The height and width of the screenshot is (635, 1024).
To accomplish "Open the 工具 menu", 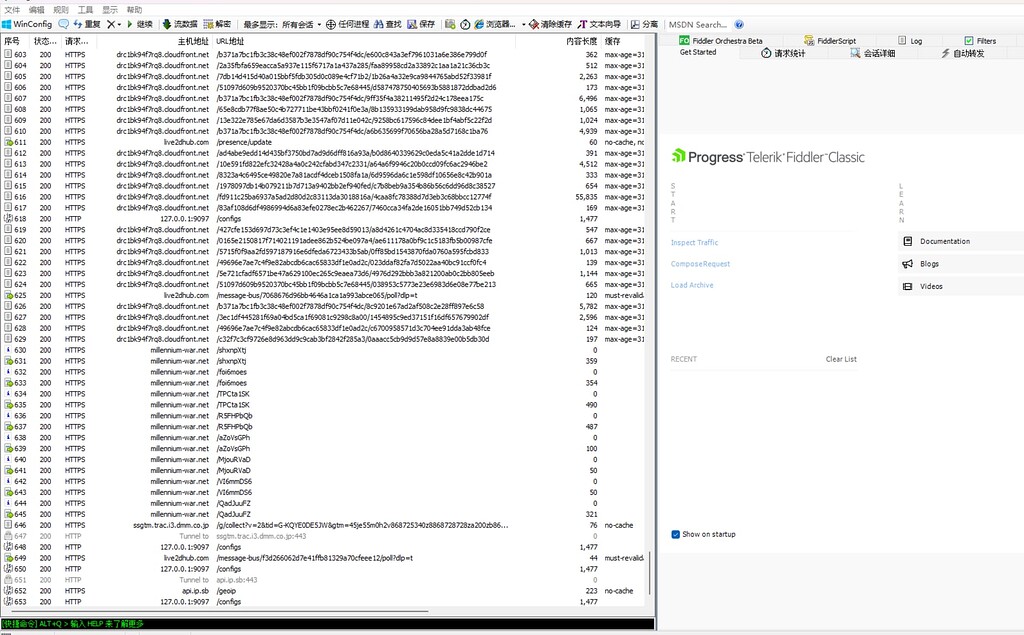I will click(85, 9).
